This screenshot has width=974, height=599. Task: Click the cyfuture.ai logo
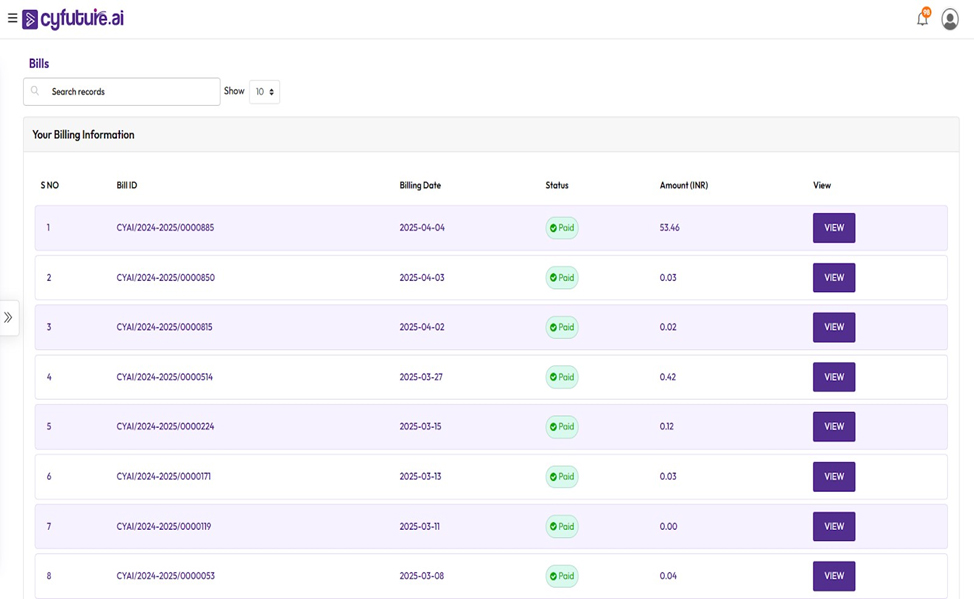[x=73, y=19]
